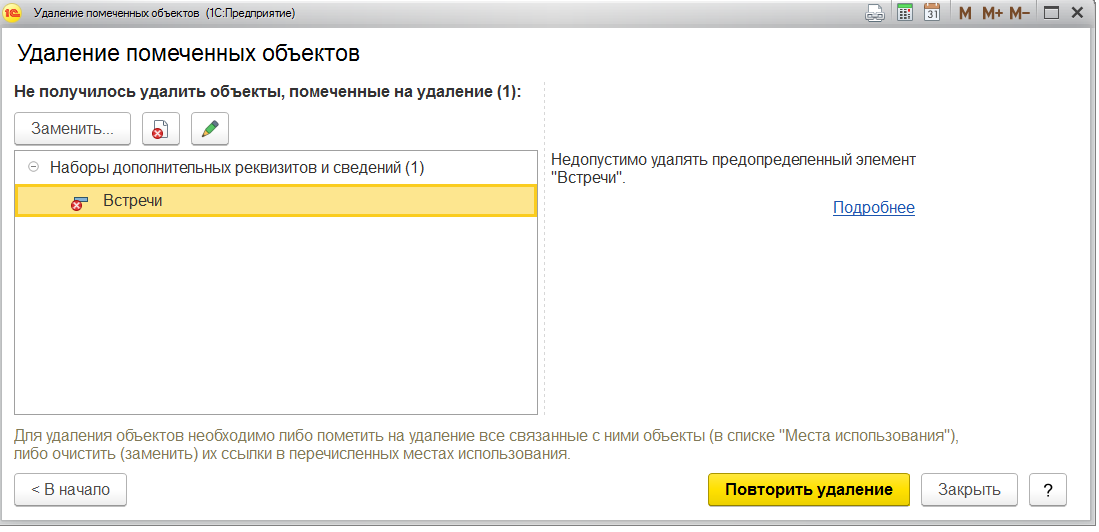Close the window with the X button
The width and height of the screenshot is (1099, 532).
[x=1080, y=13]
